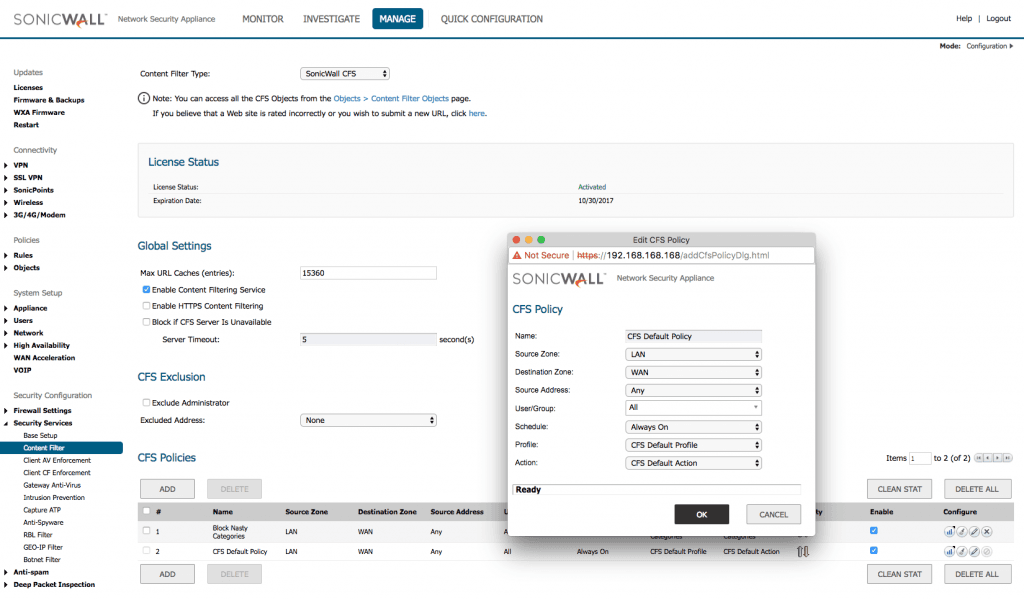This screenshot has height=600, width=1024.
Task: Uncheck Enable for CFS Default Policy row
Action: (x=874, y=550)
